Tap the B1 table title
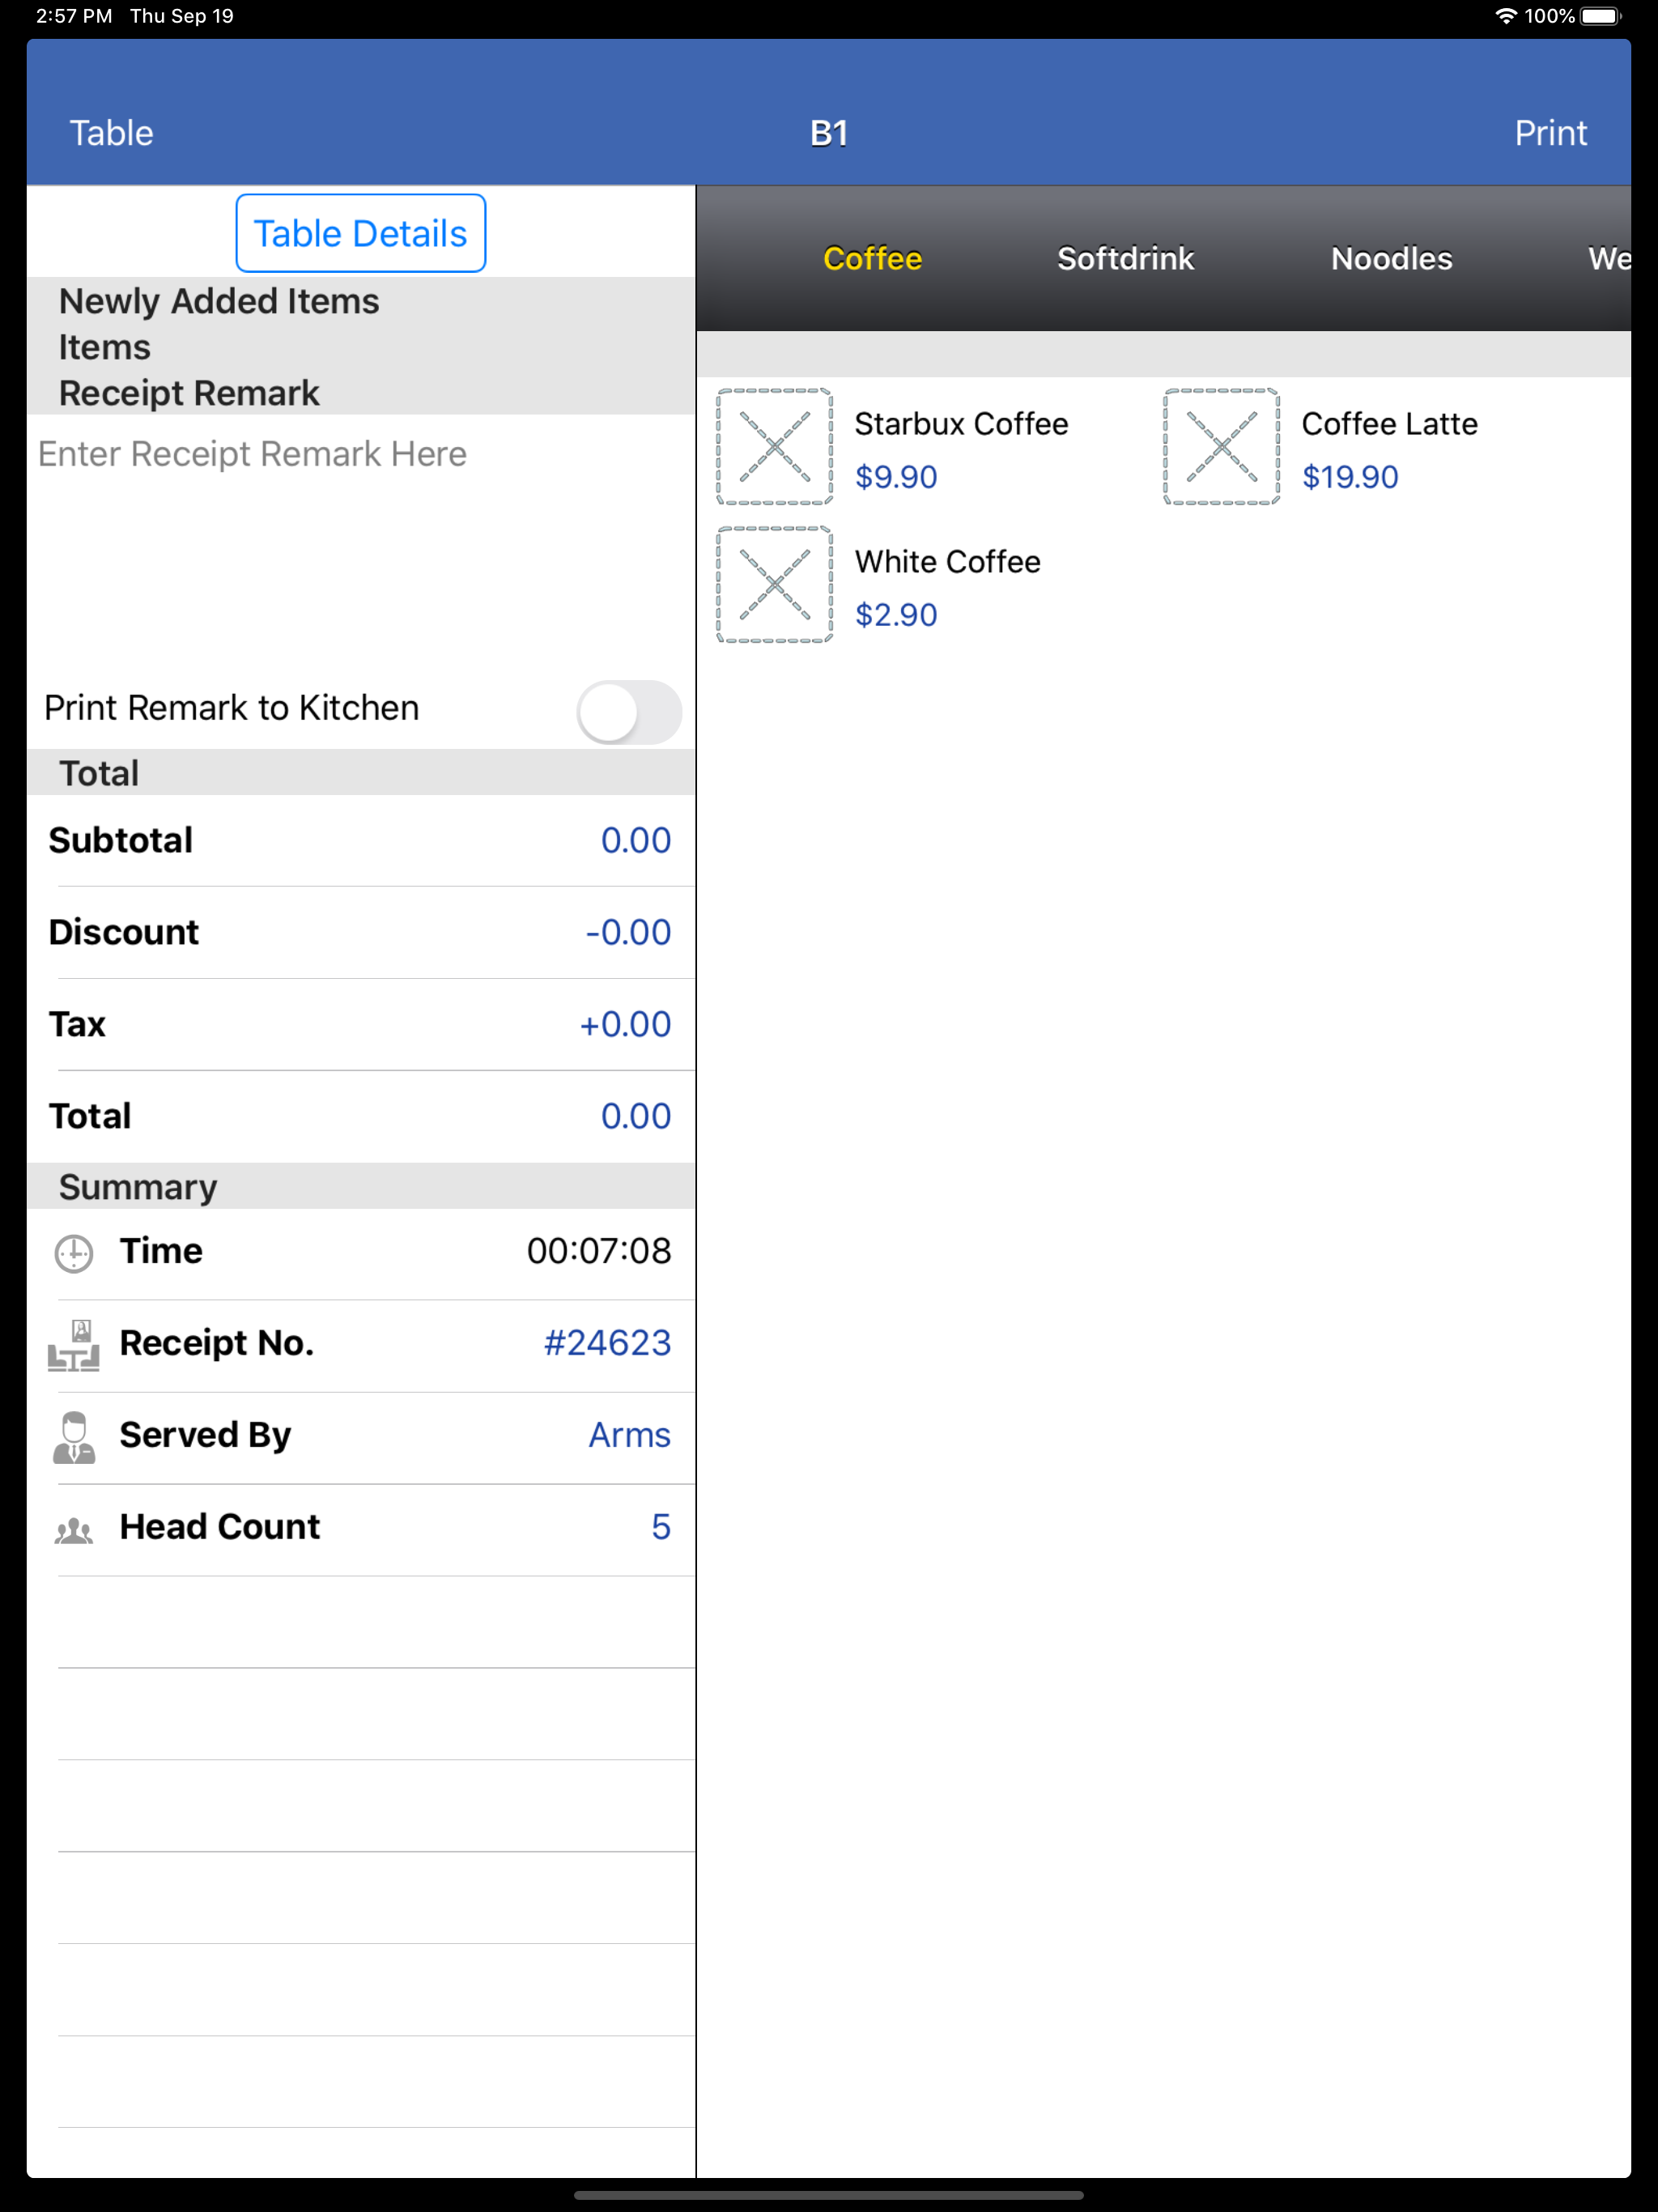Viewport: 1658px width, 2212px height. click(x=829, y=133)
